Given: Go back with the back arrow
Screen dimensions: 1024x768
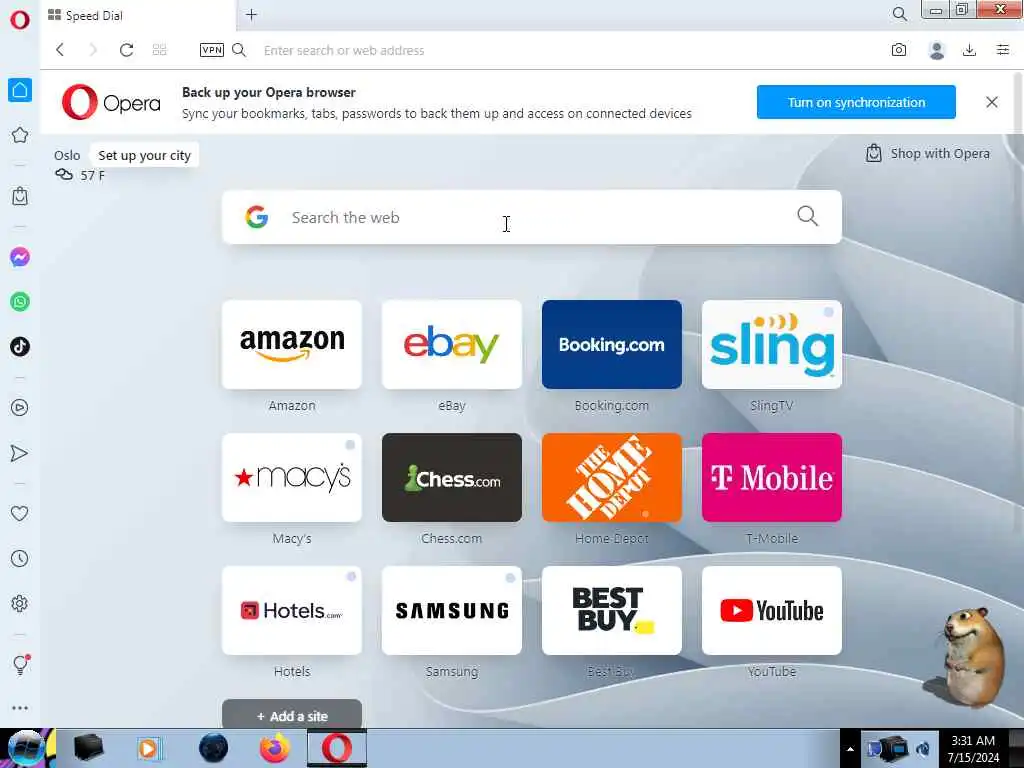Looking at the screenshot, I should coord(60,50).
